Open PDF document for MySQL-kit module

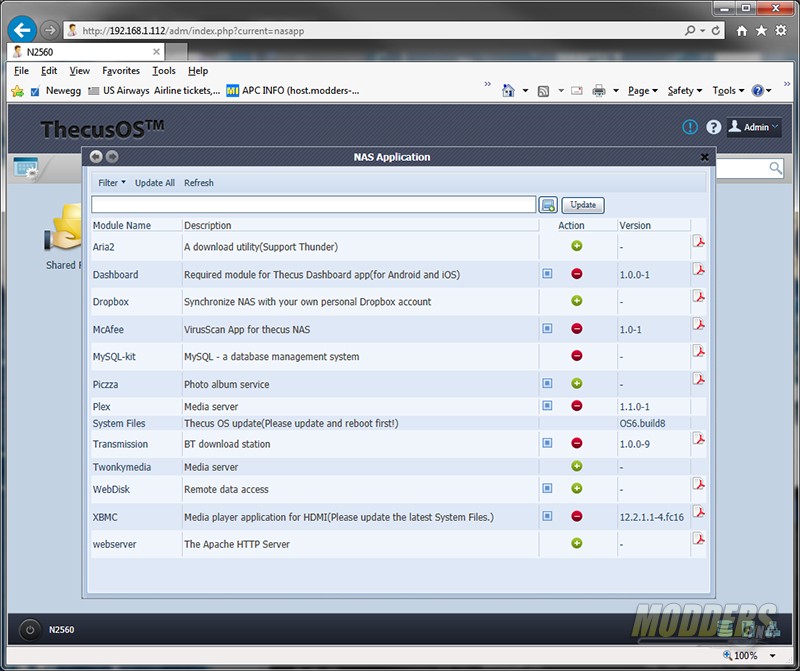[x=698, y=351]
